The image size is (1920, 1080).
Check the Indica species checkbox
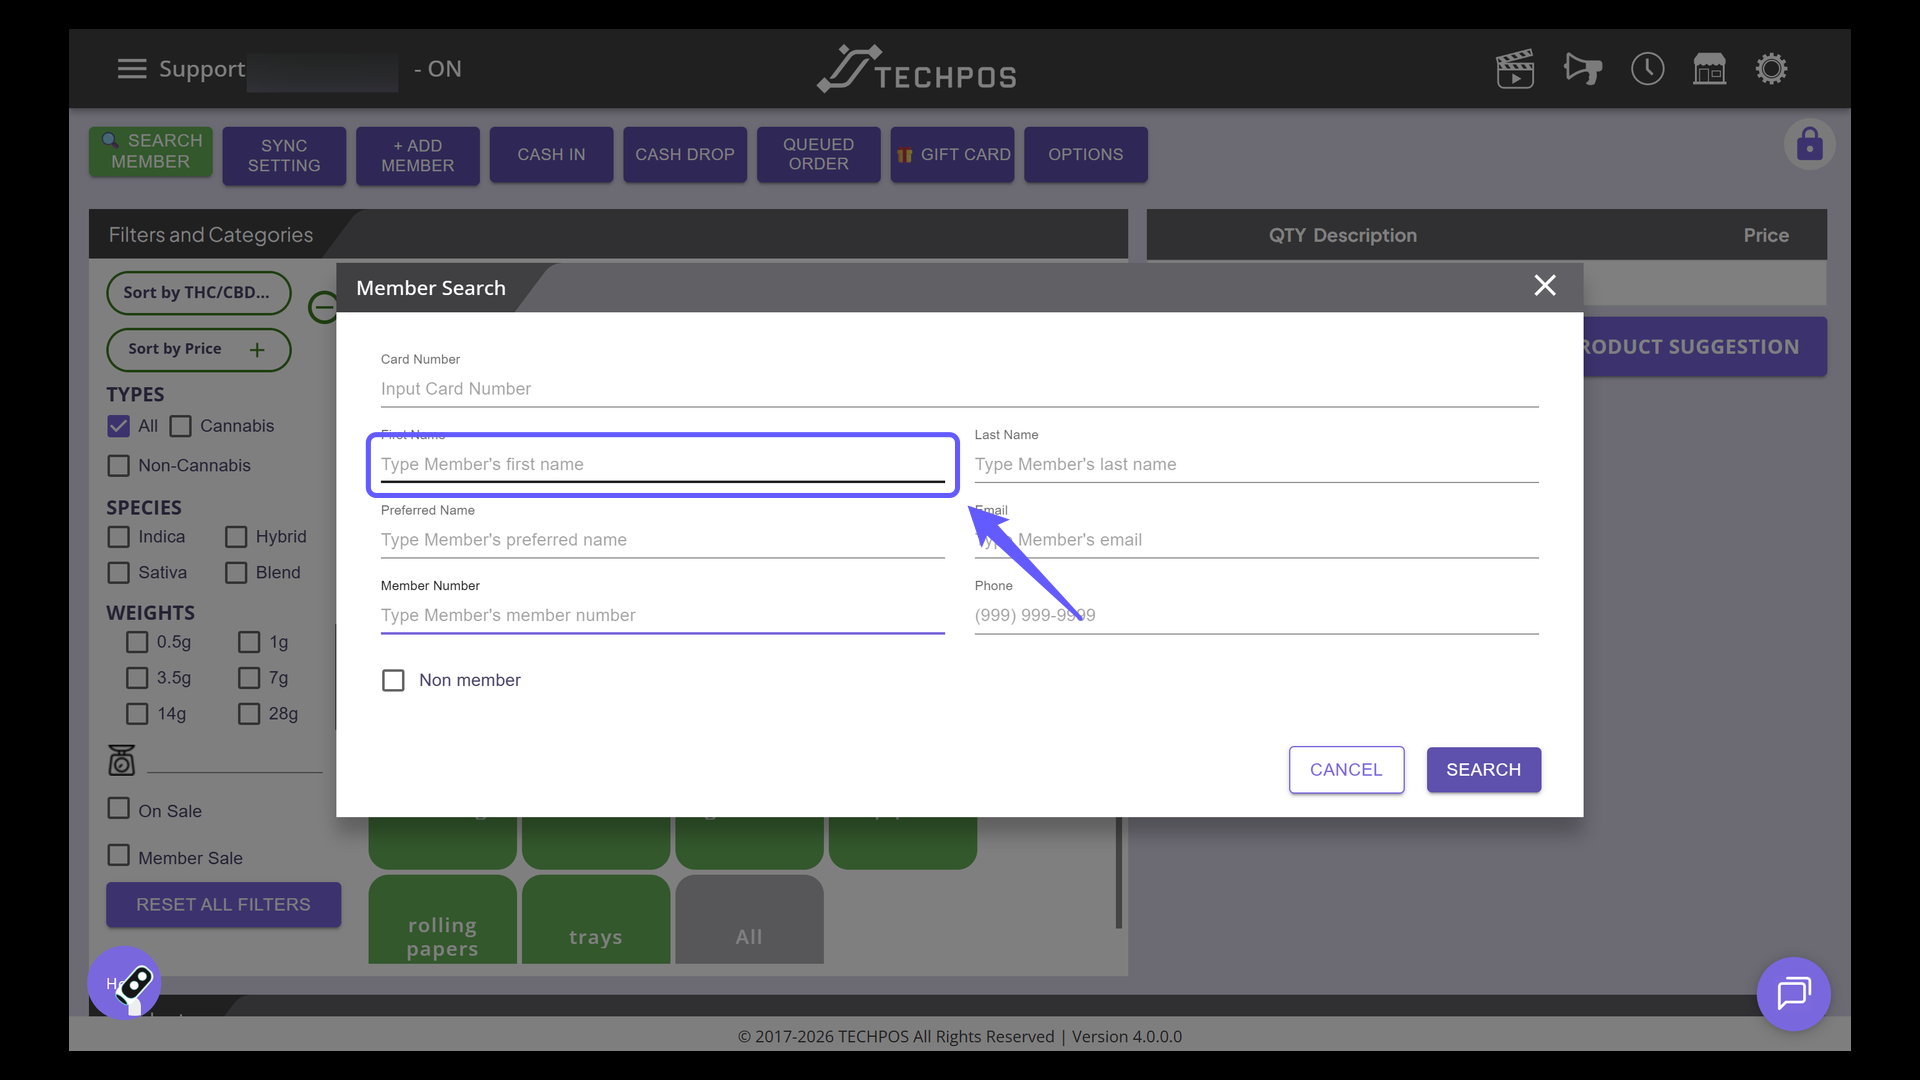pyautogui.click(x=118, y=536)
